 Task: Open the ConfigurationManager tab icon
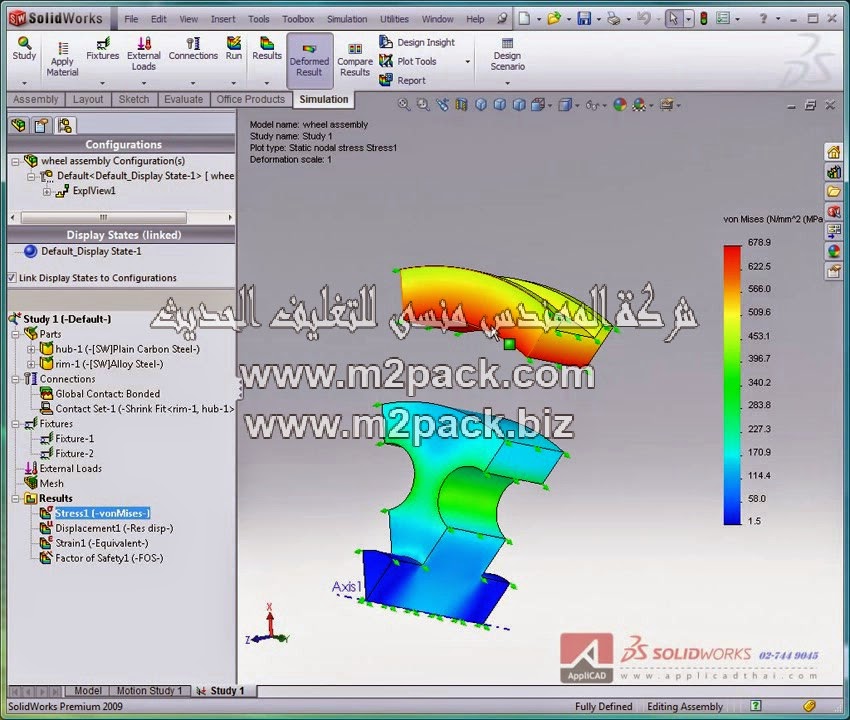(x=65, y=126)
